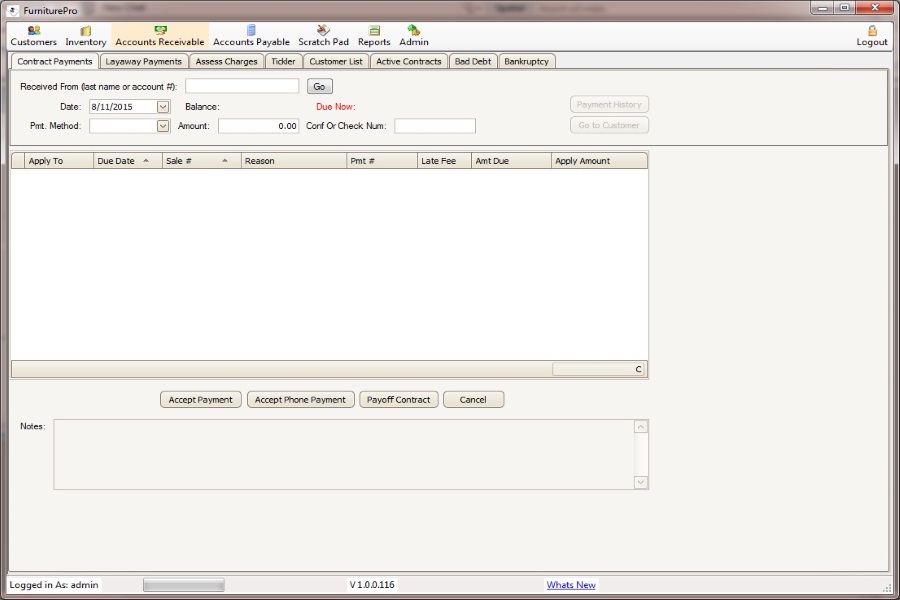
Task: Click the Notes scrollbar up arrow
Action: (x=641, y=427)
